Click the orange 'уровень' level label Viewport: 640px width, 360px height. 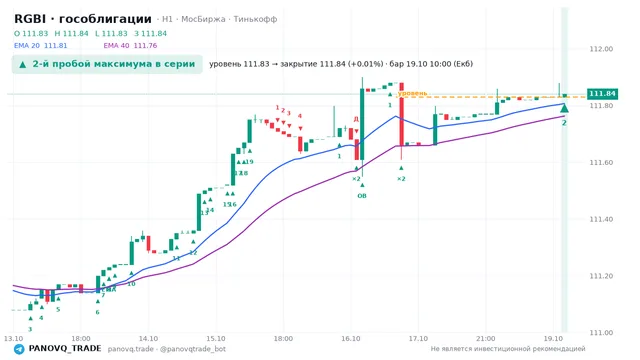[x=412, y=93]
